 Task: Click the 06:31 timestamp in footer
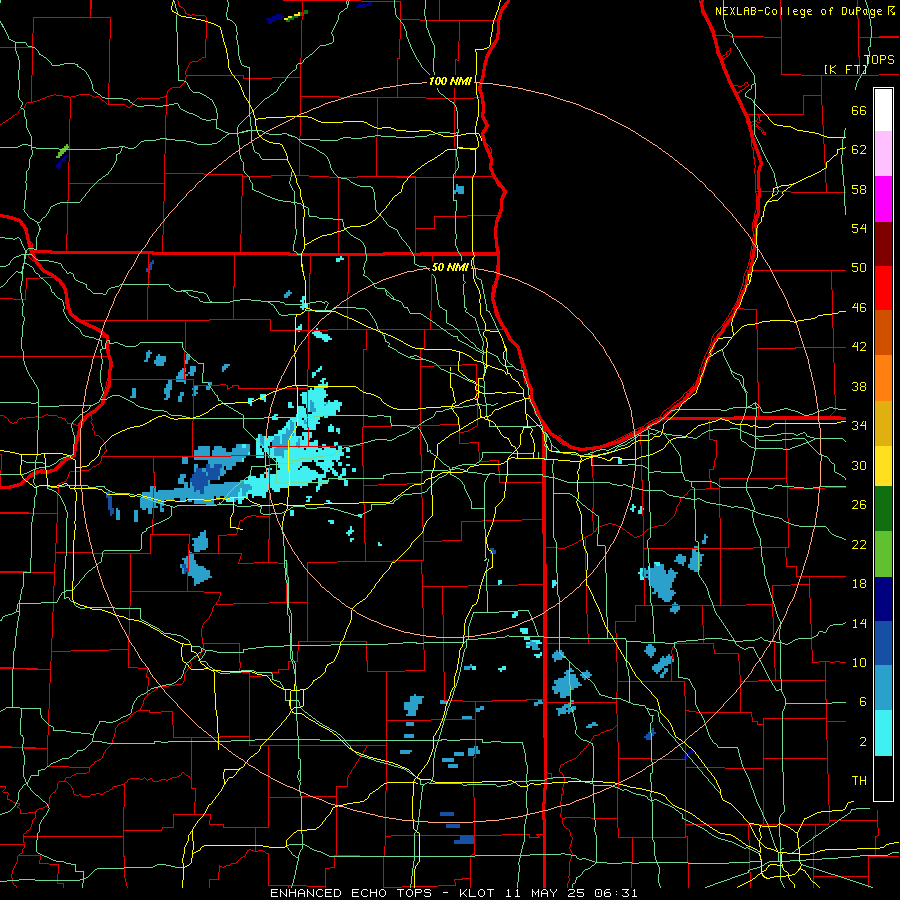(616, 893)
